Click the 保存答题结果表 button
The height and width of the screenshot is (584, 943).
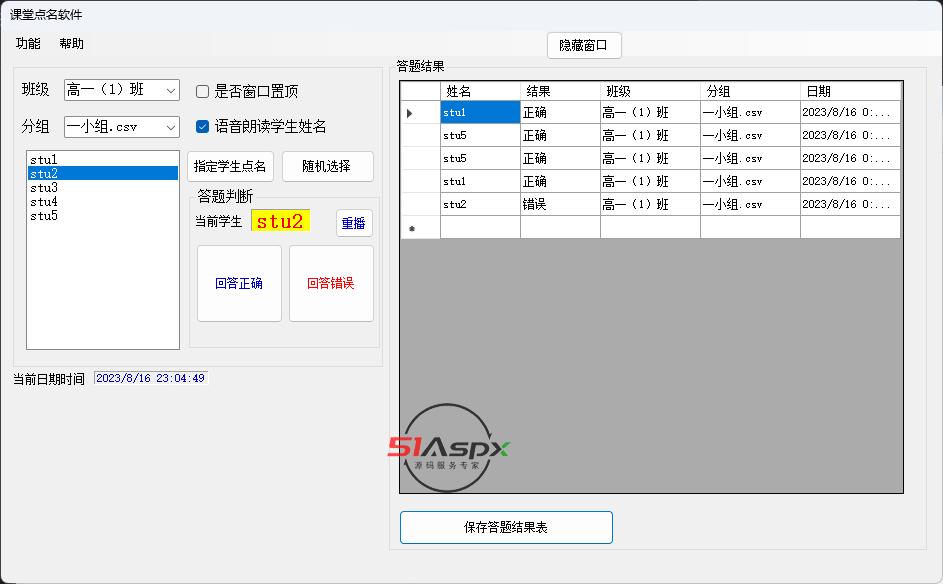tap(506, 527)
